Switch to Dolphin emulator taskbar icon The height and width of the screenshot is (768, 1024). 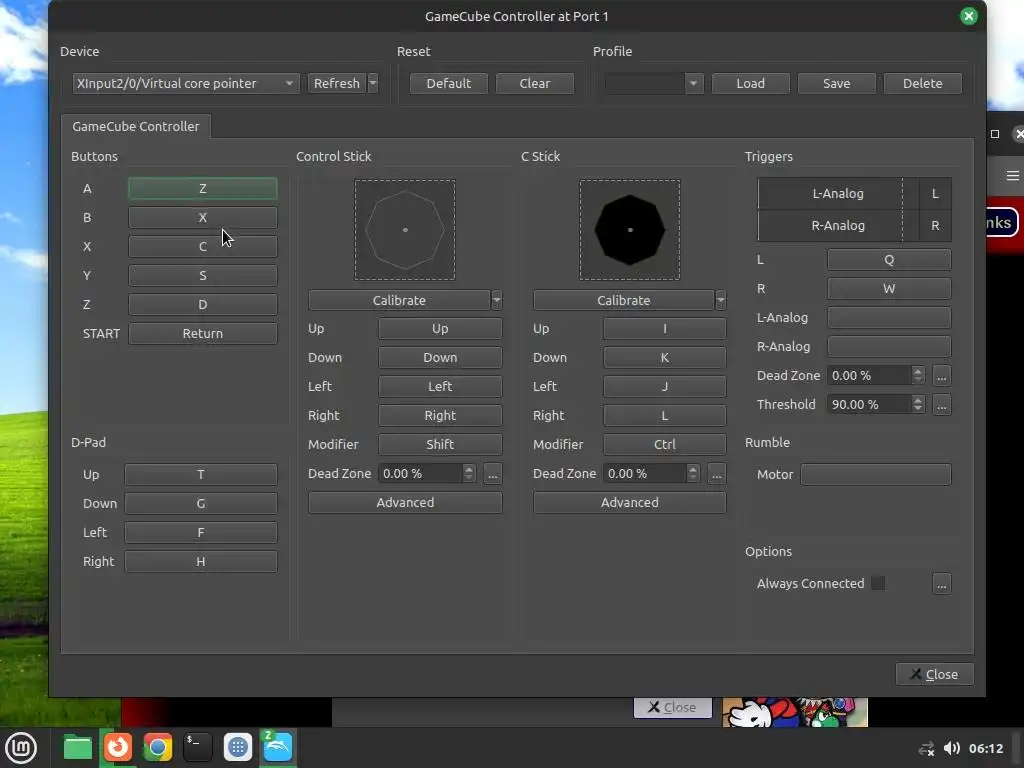278,748
